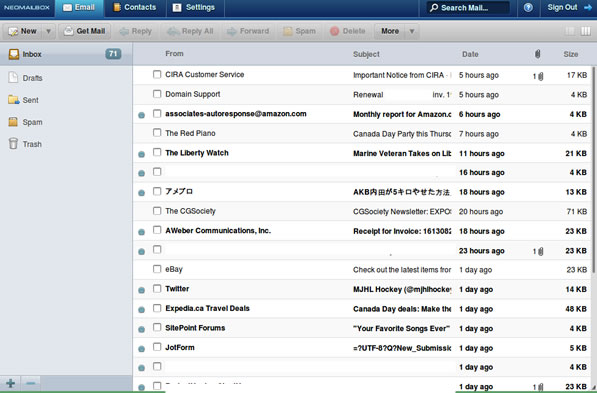Click the Delete button
The height and width of the screenshot is (393, 597).
[x=348, y=31]
